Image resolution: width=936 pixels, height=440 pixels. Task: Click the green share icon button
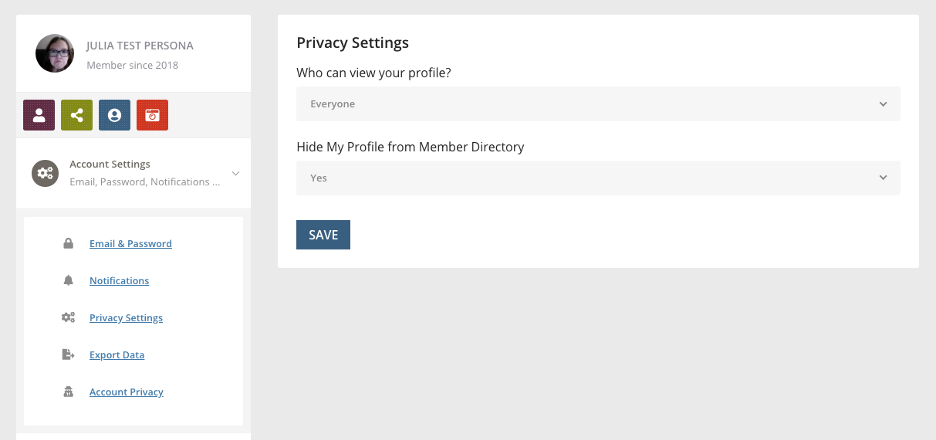[x=77, y=115]
